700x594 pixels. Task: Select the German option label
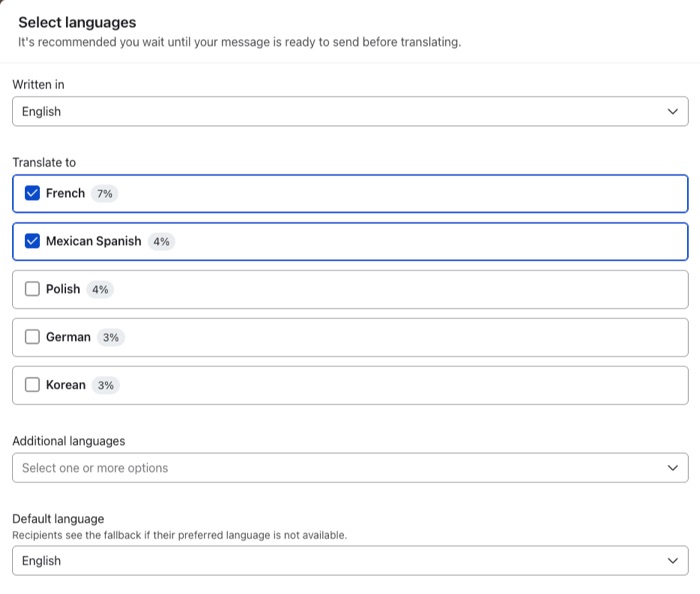click(x=68, y=337)
